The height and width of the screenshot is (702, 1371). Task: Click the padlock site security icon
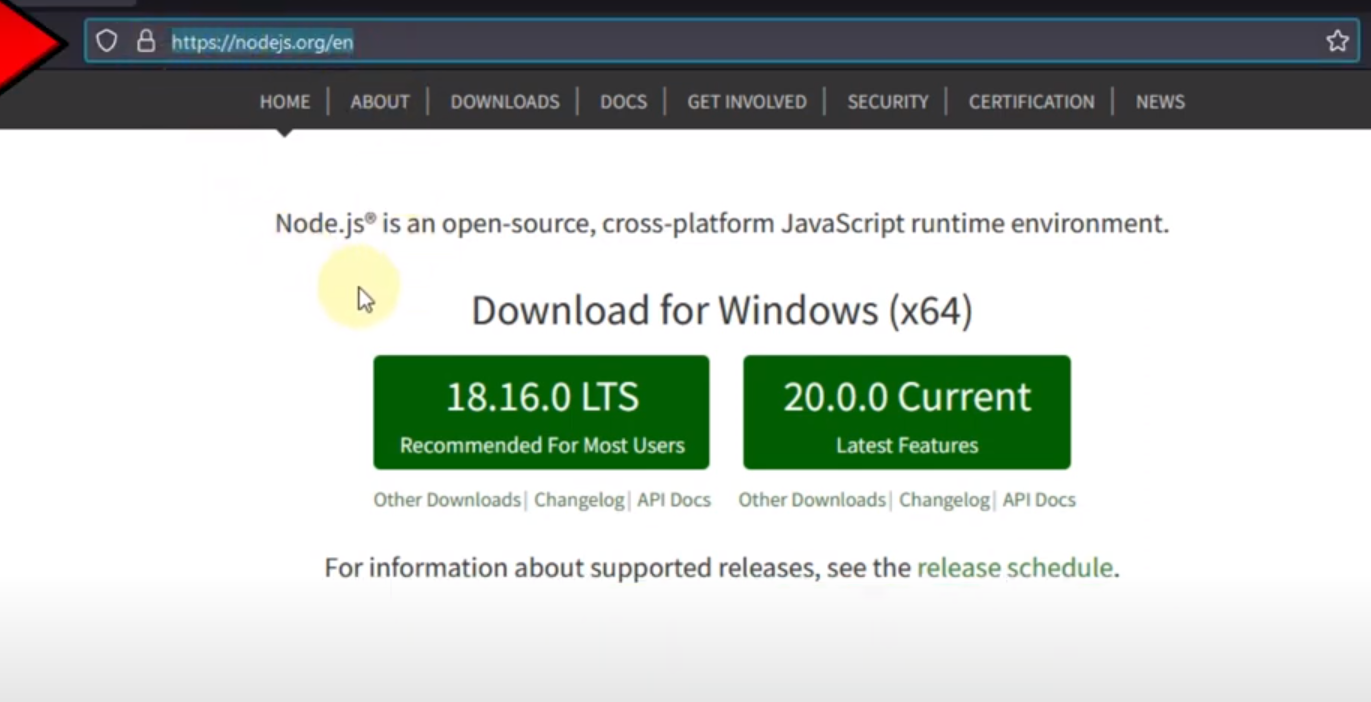(146, 41)
